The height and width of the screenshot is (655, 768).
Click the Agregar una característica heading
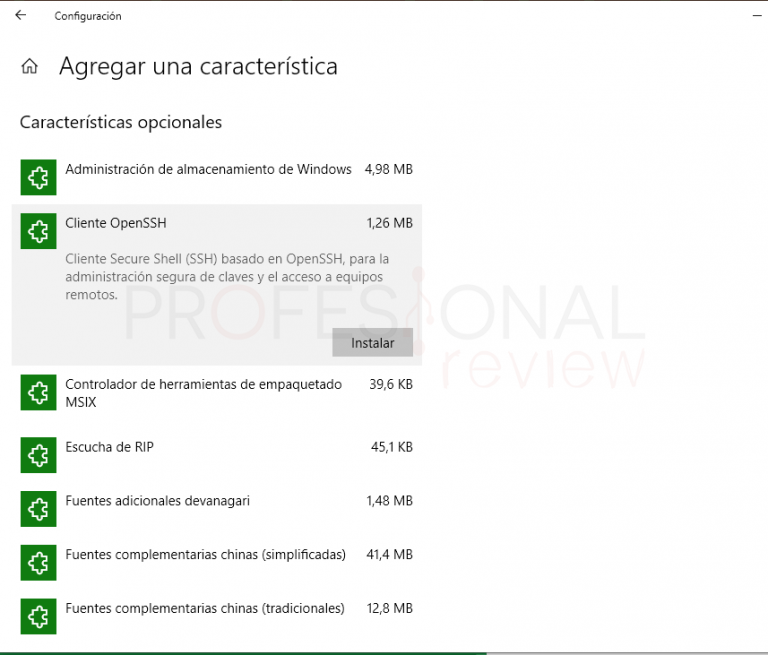(198, 66)
